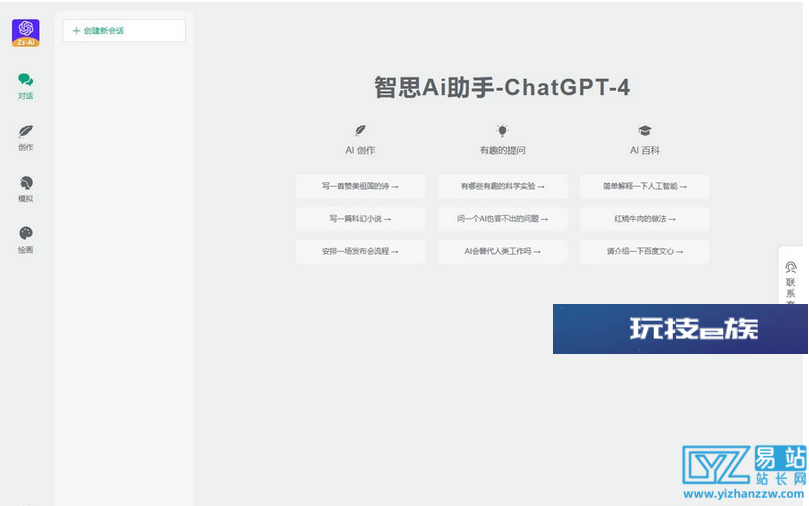Open the 对话 chat section

pyautogui.click(x=26, y=86)
